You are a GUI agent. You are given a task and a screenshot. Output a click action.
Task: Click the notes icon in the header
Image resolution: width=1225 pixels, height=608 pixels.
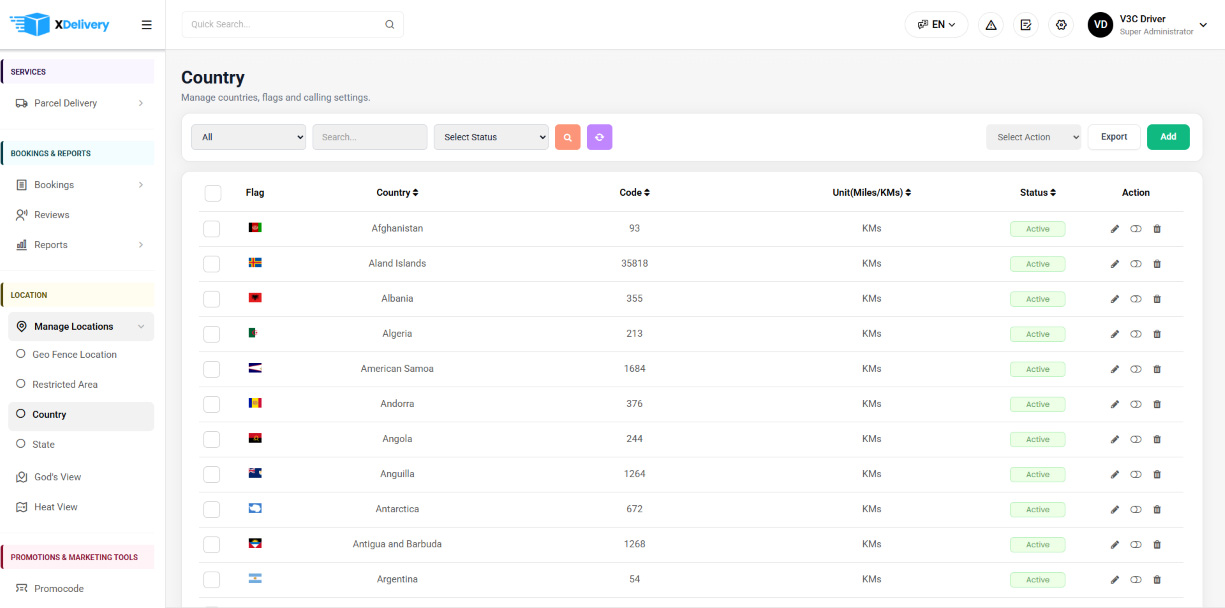(x=1026, y=24)
